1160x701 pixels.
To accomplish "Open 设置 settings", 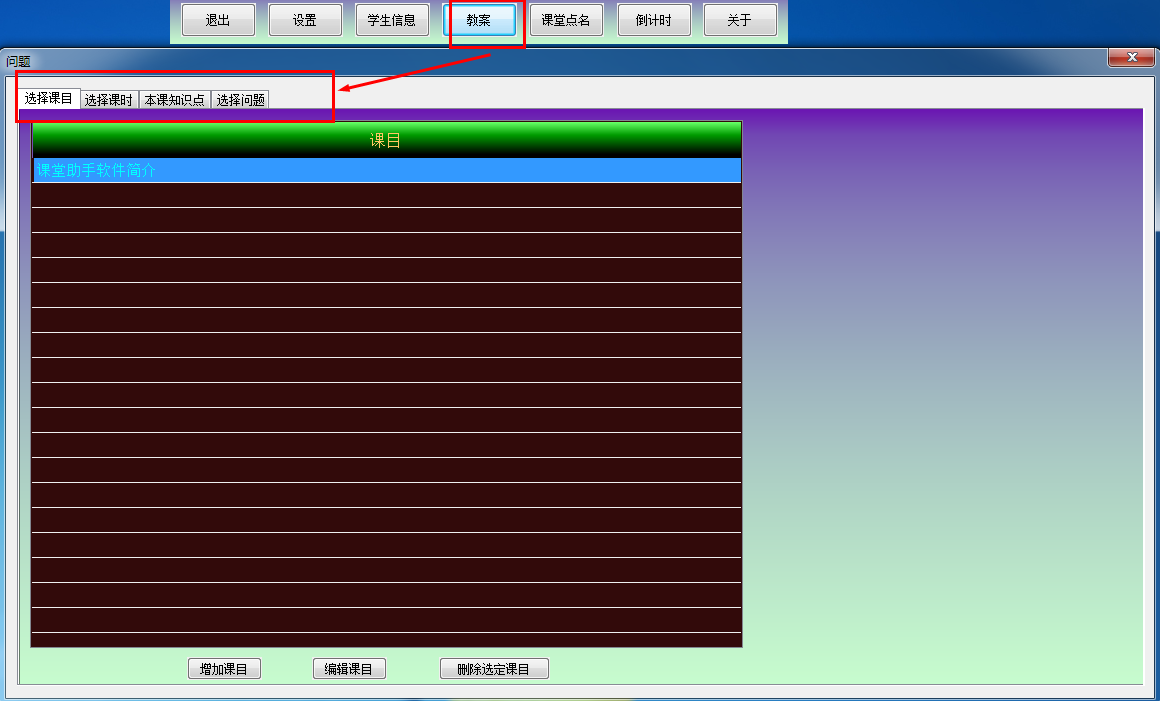I will point(305,20).
